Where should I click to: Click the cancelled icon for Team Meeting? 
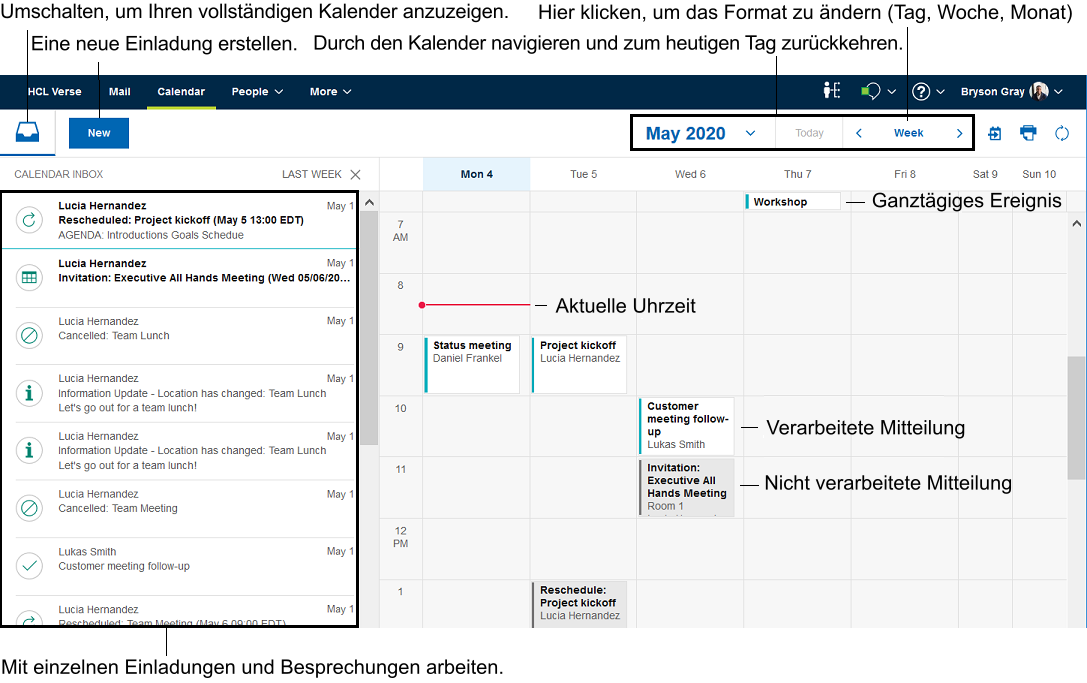click(29, 508)
